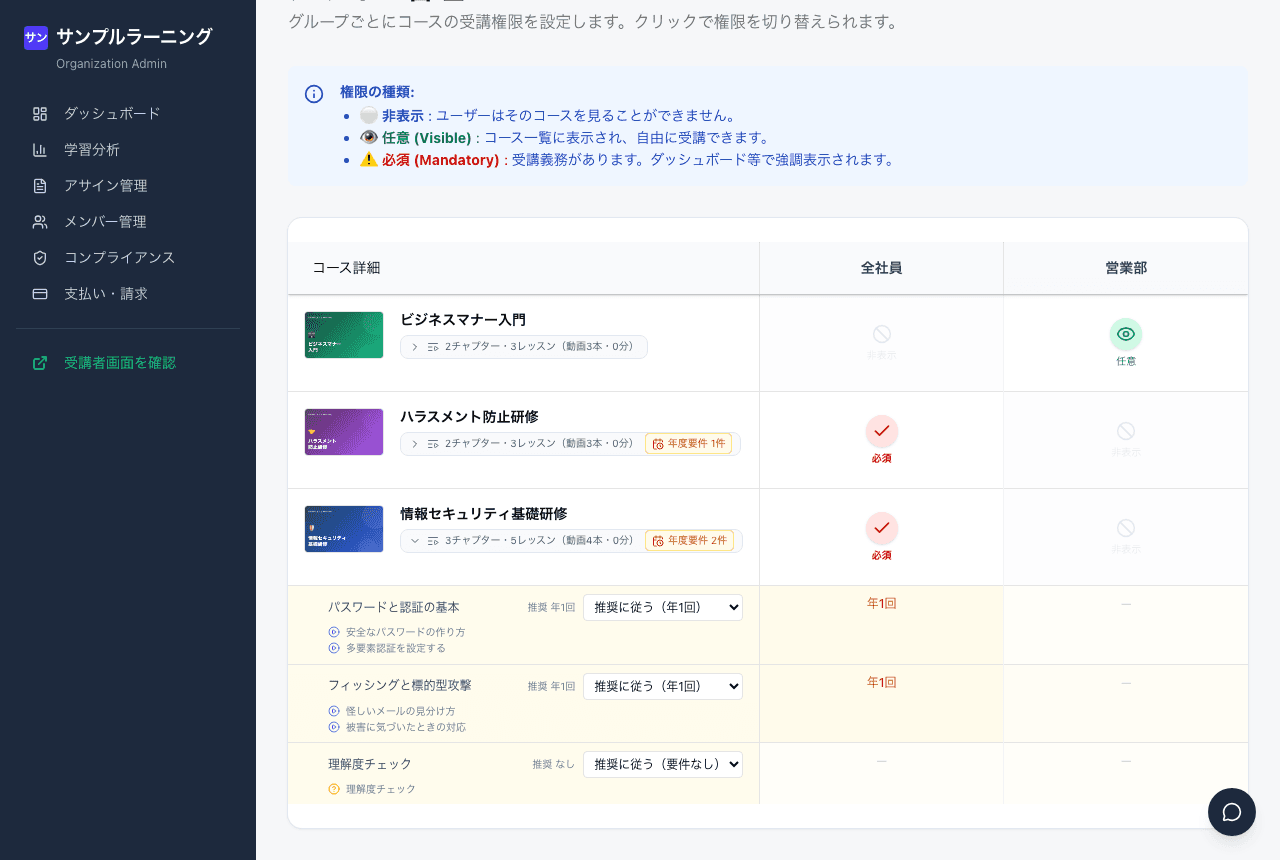Click ハラスメント防止研修 course title
This screenshot has height=860, width=1280.
click(469, 417)
